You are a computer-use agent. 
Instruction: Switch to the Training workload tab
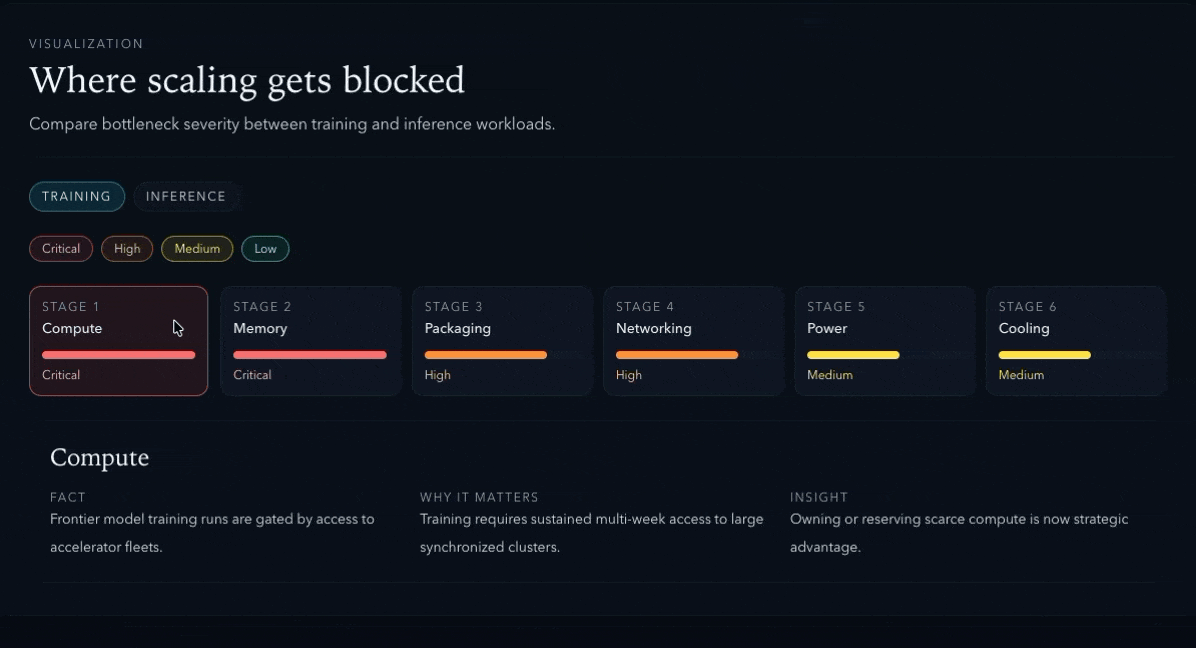(77, 197)
